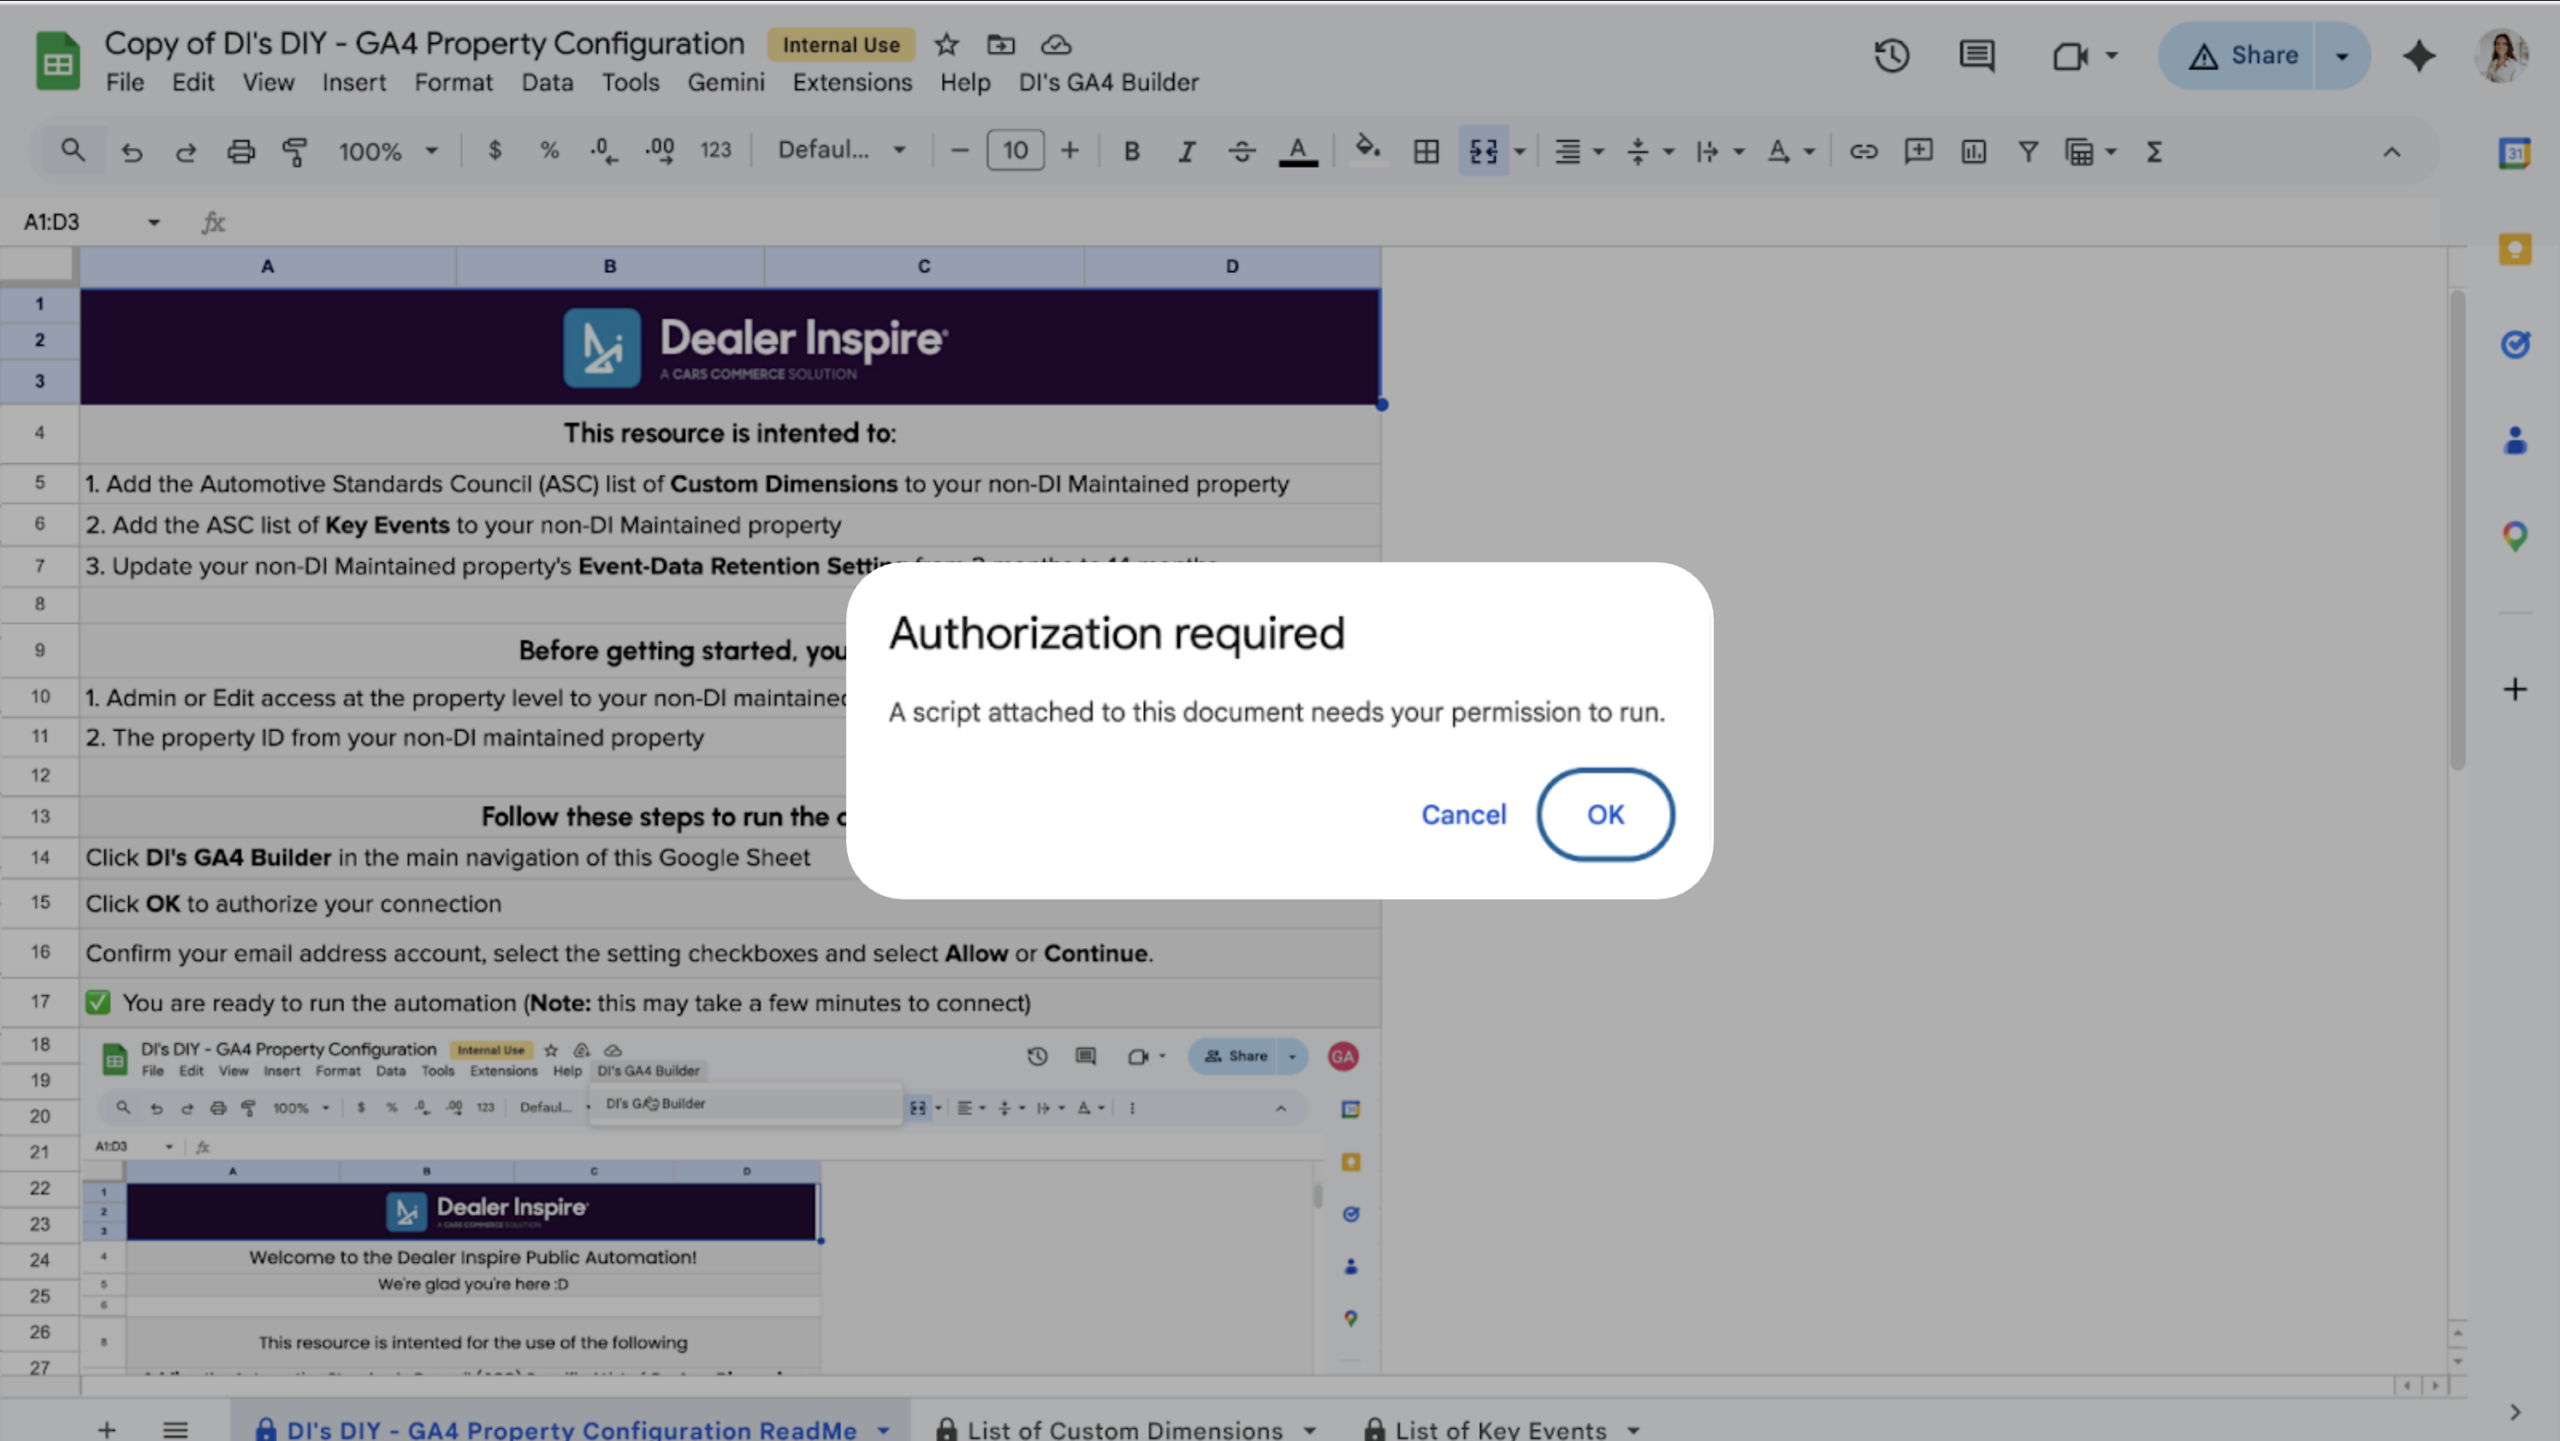Open more number formats 123
The width and height of the screenshot is (2560, 1441).
pyautogui.click(x=715, y=151)
